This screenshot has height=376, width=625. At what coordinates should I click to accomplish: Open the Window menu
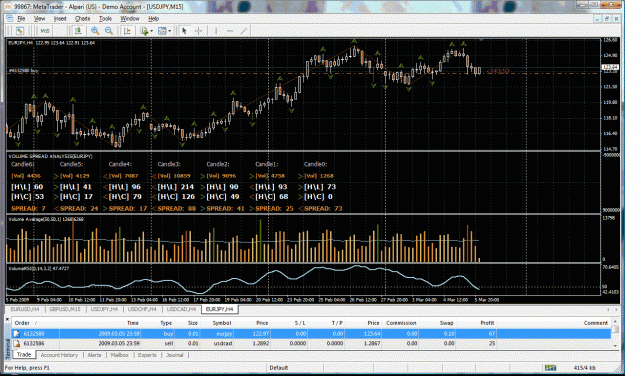pyautogui.click(x=130, y=18)
